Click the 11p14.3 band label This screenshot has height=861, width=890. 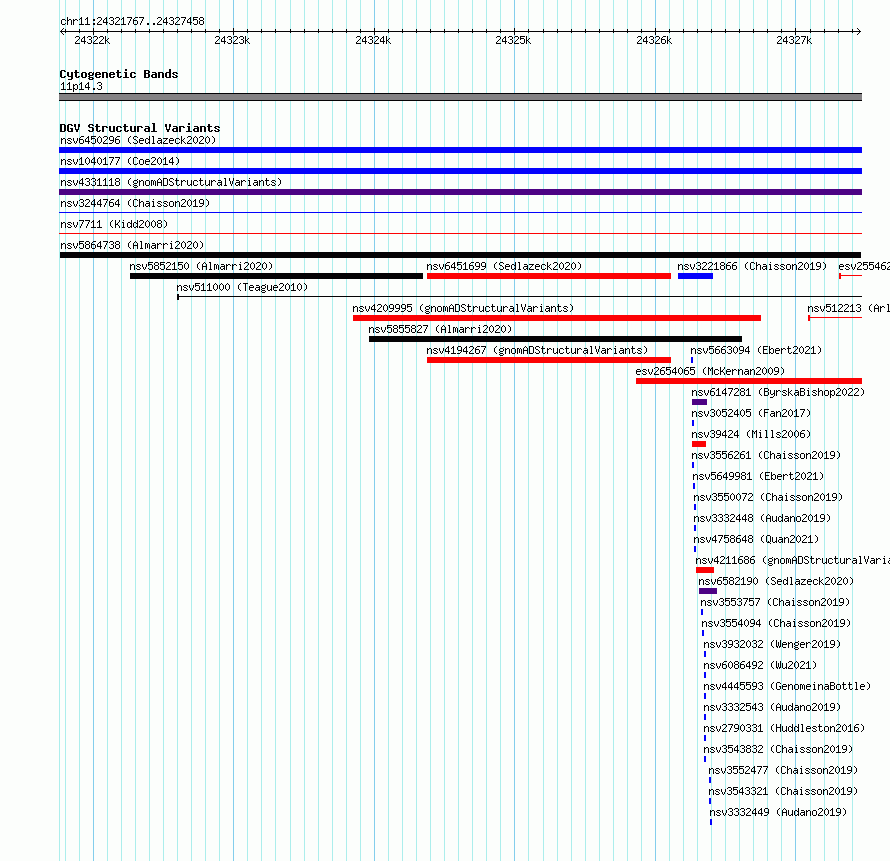[x=81, y=86]
